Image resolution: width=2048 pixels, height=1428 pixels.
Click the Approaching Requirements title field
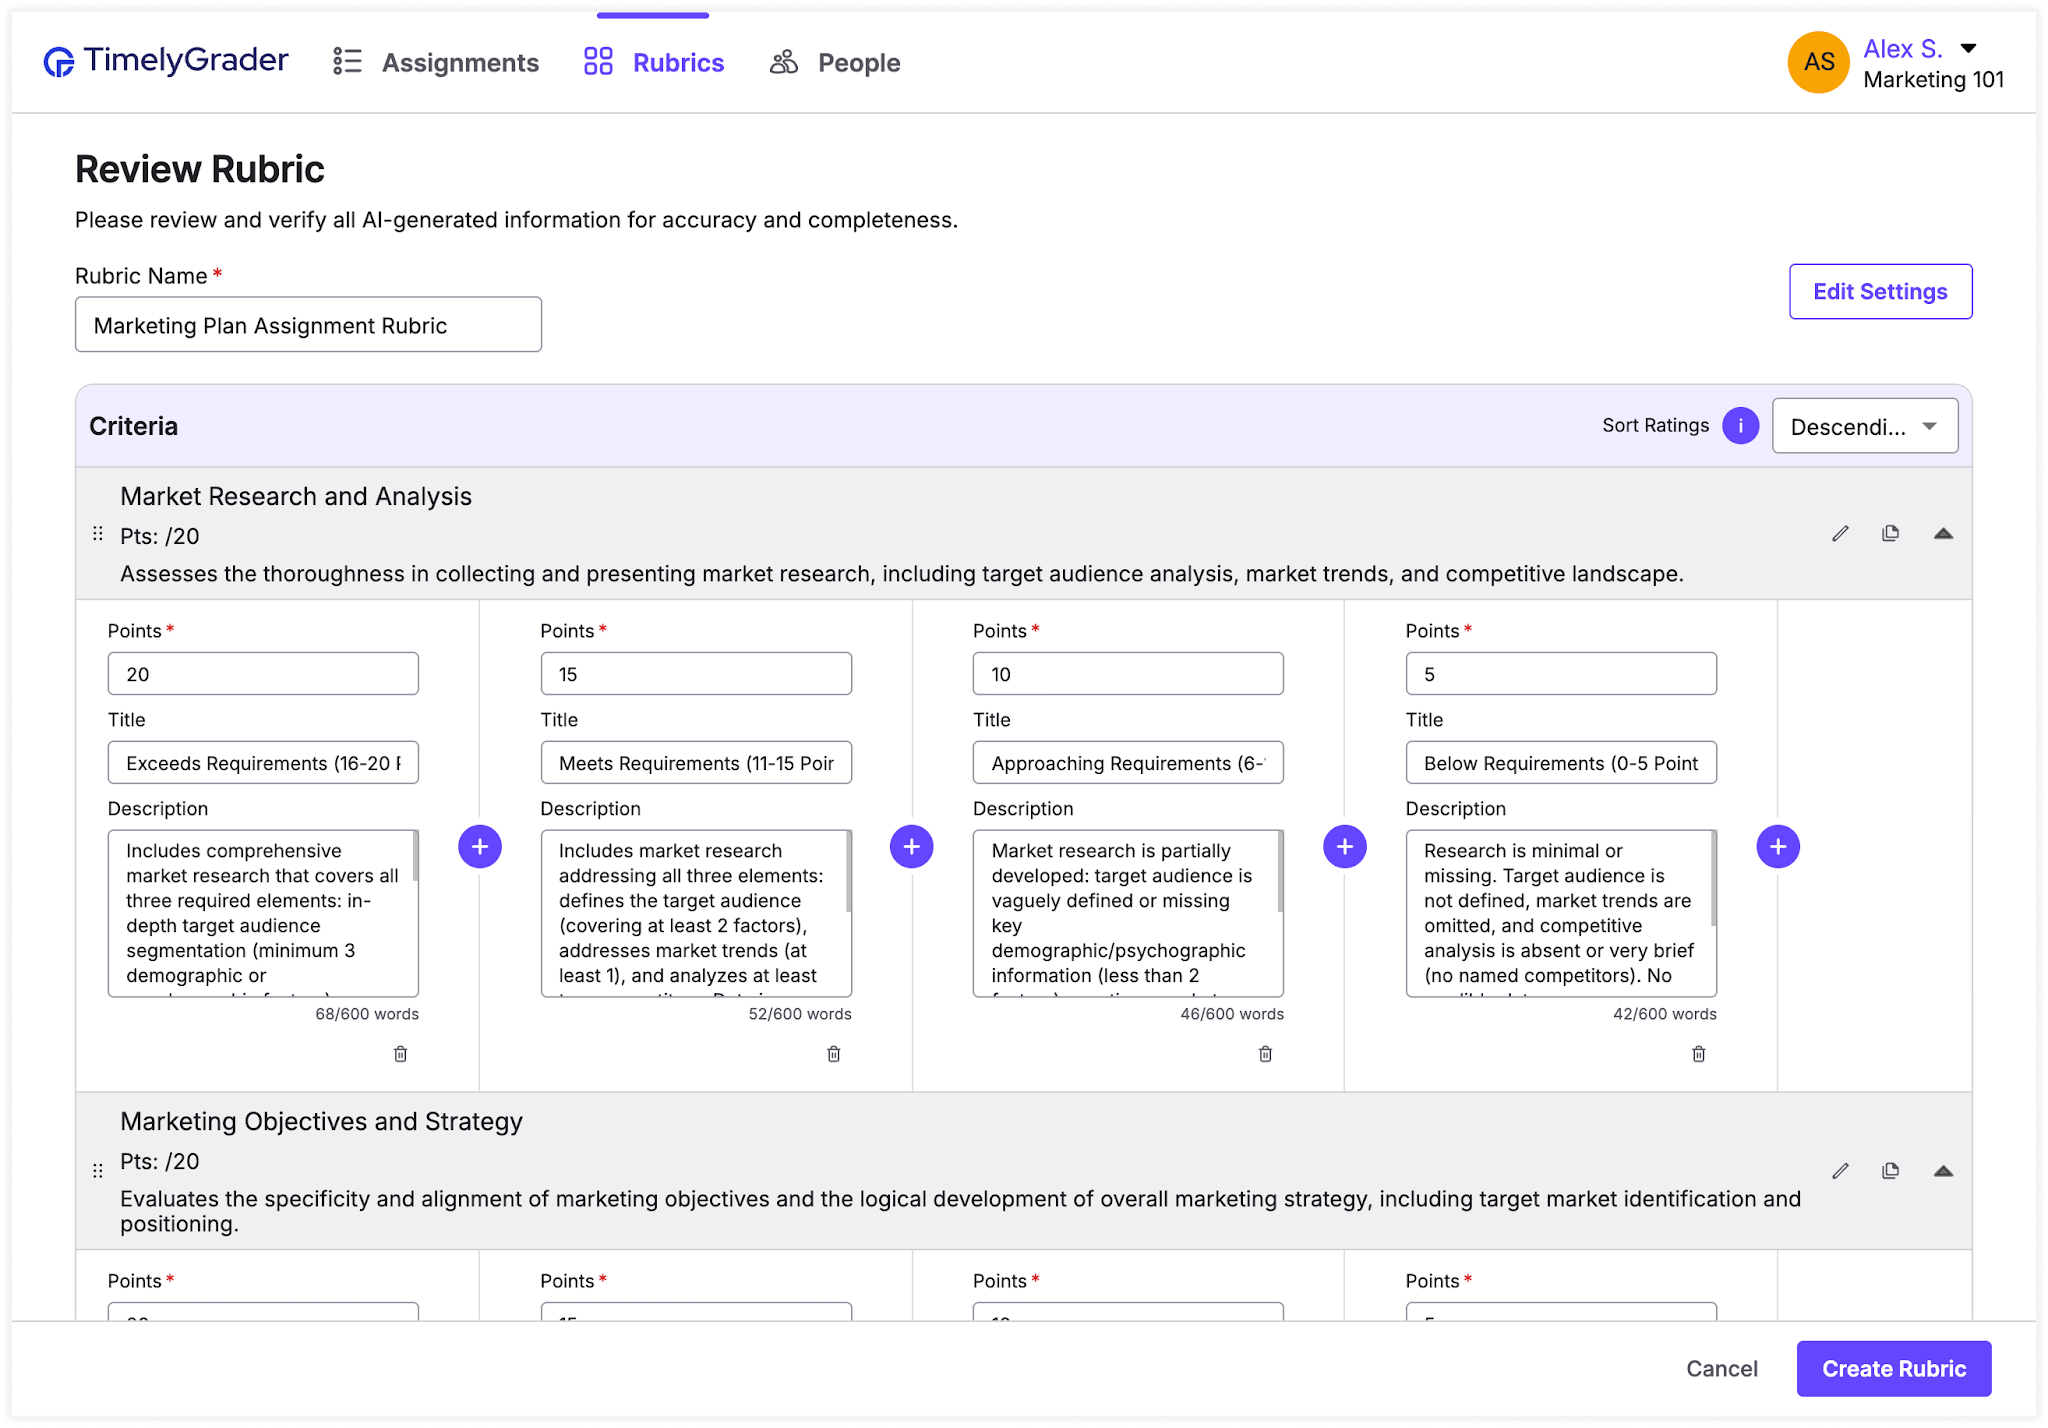tap(1128, 763)
